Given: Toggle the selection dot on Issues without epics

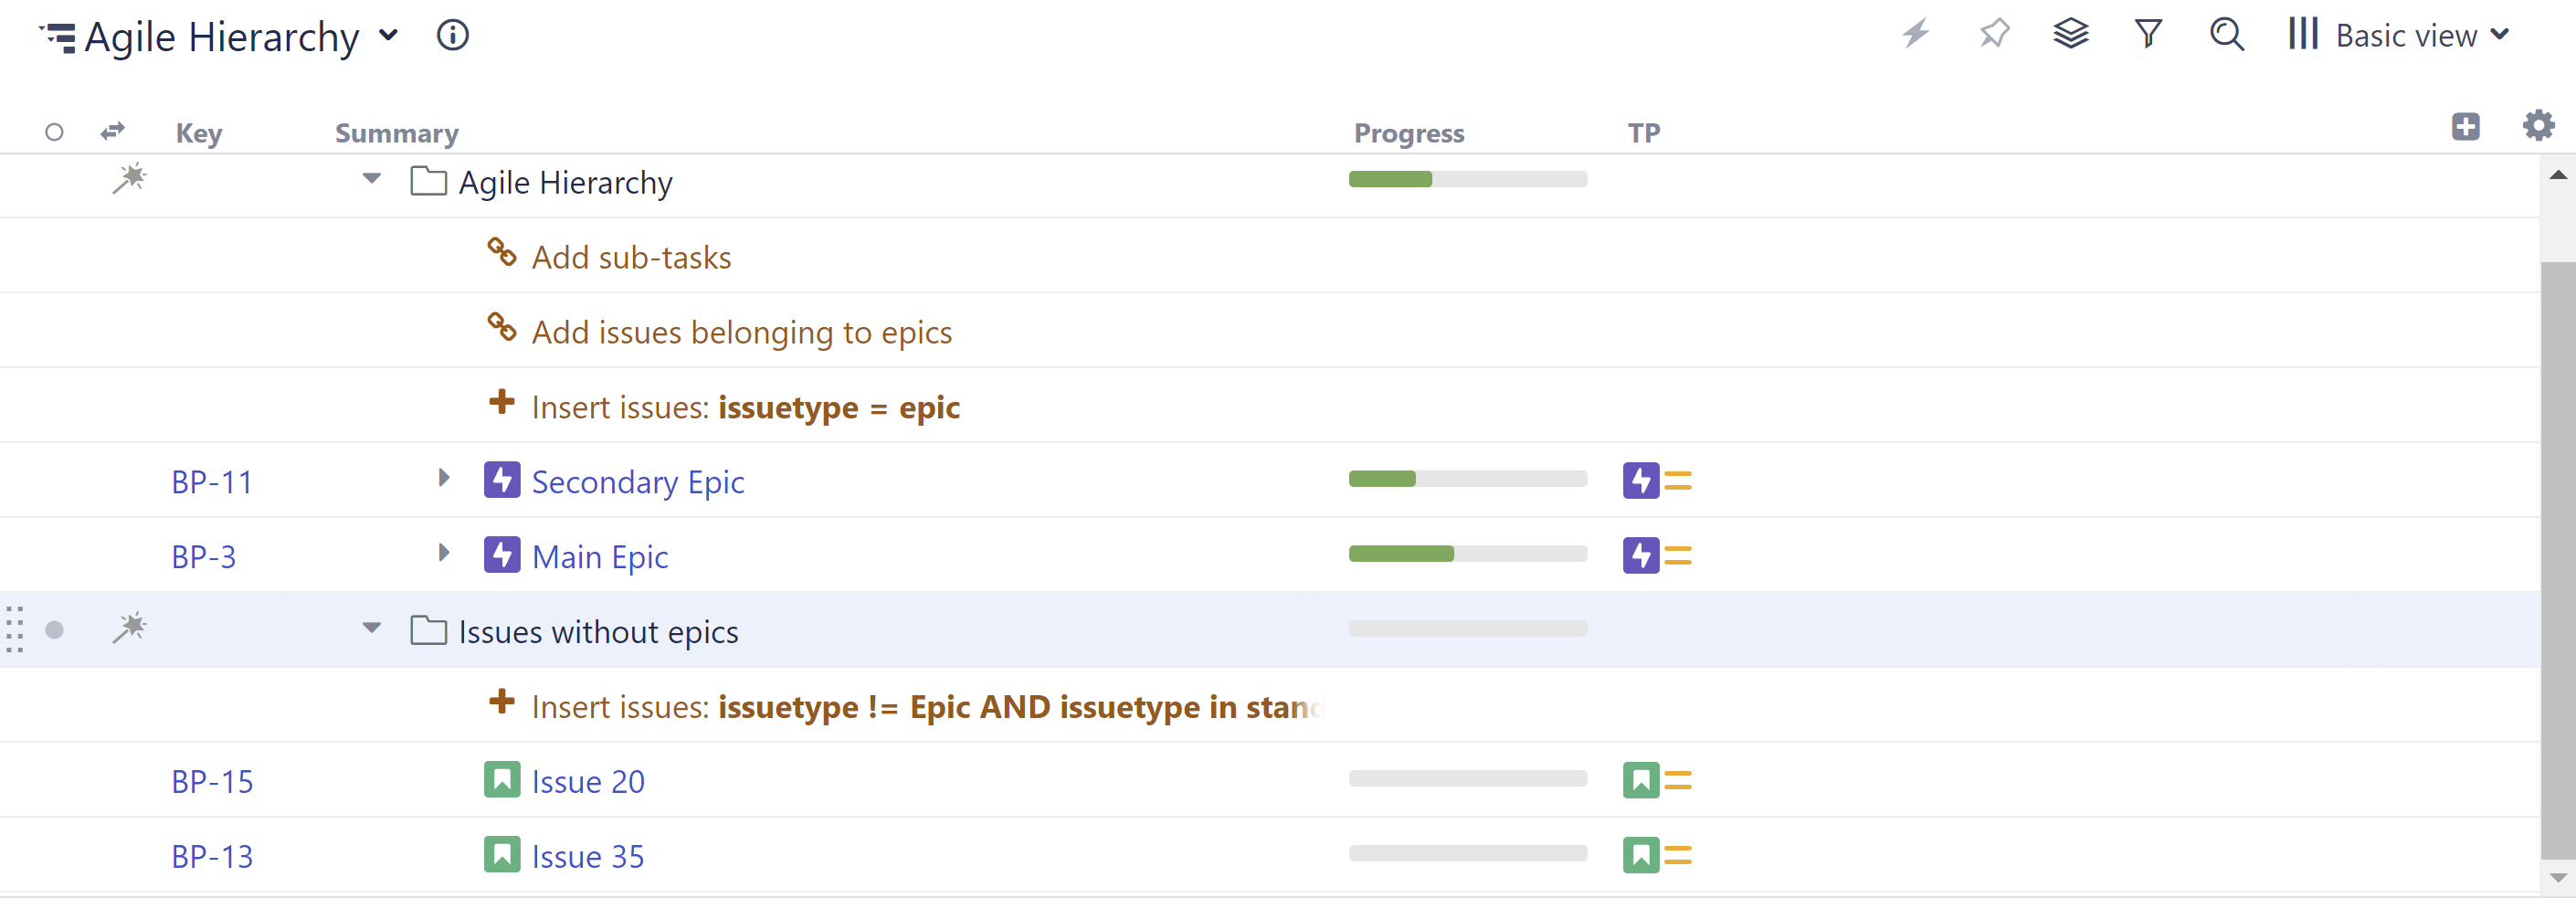Looking at the screenshot, I should point(55,631).
